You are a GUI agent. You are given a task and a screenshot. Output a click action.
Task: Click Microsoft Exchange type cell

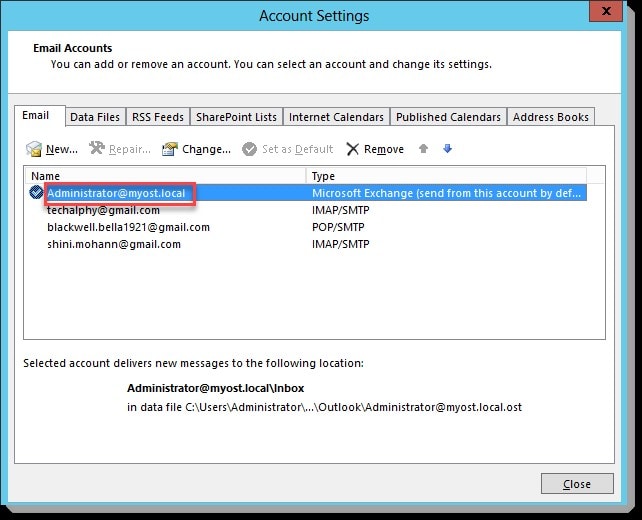(x=446, y=193)
